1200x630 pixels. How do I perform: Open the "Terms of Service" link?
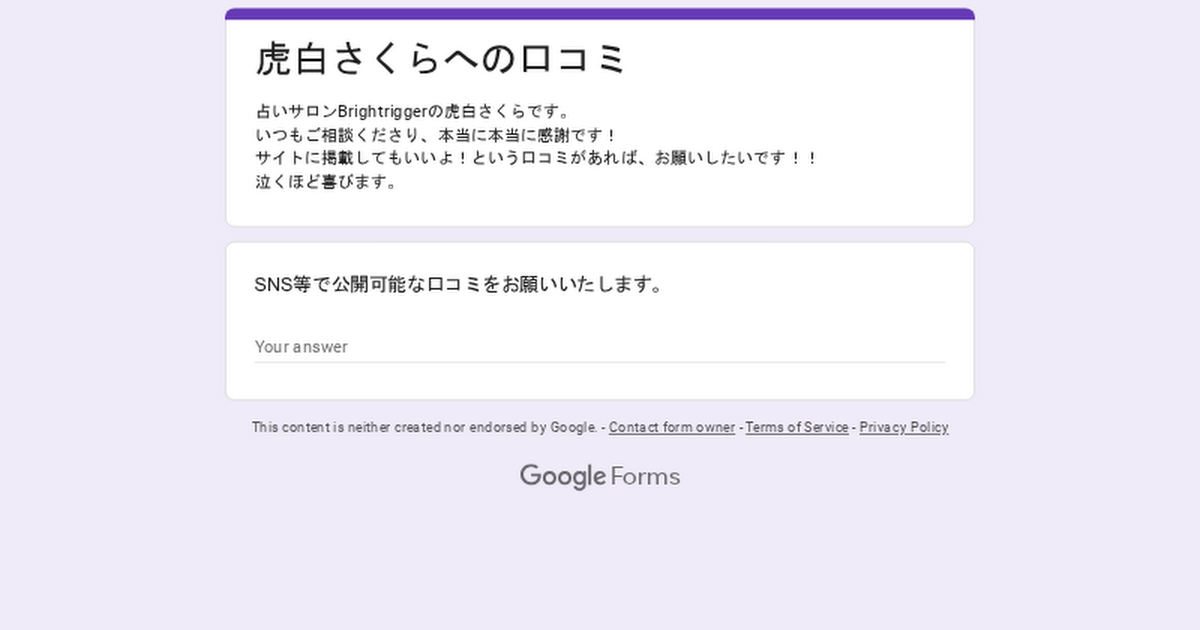click(x=797, y=427)
